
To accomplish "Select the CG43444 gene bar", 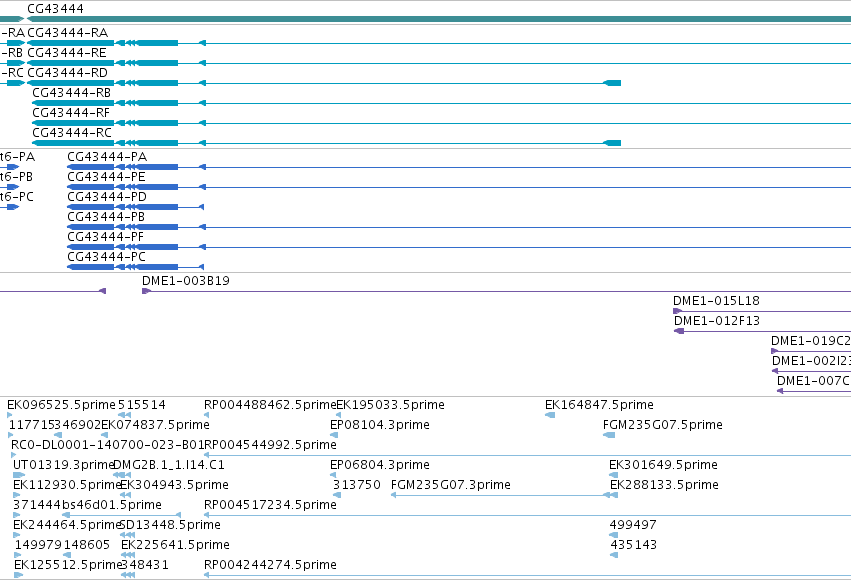I will point(439,20).
